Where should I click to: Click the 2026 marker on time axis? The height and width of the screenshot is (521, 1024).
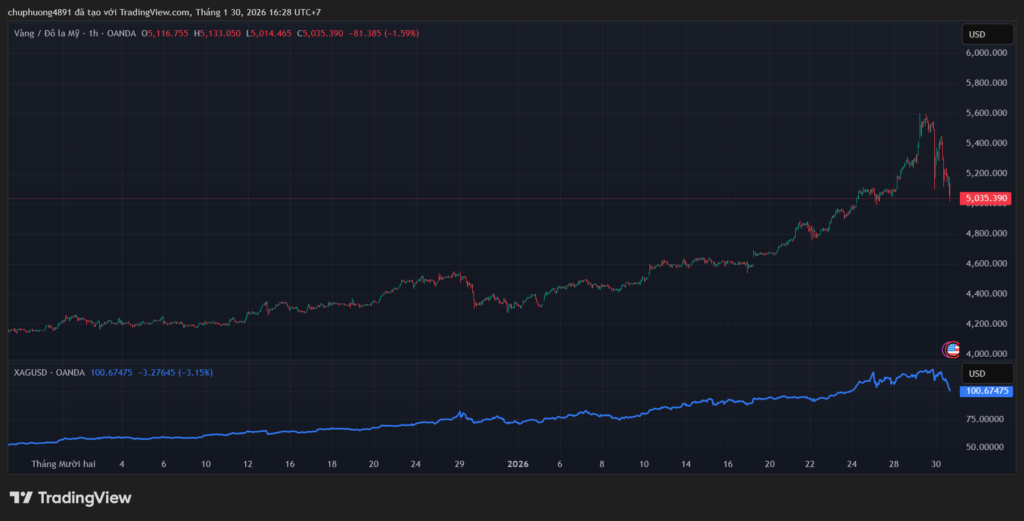517,464
